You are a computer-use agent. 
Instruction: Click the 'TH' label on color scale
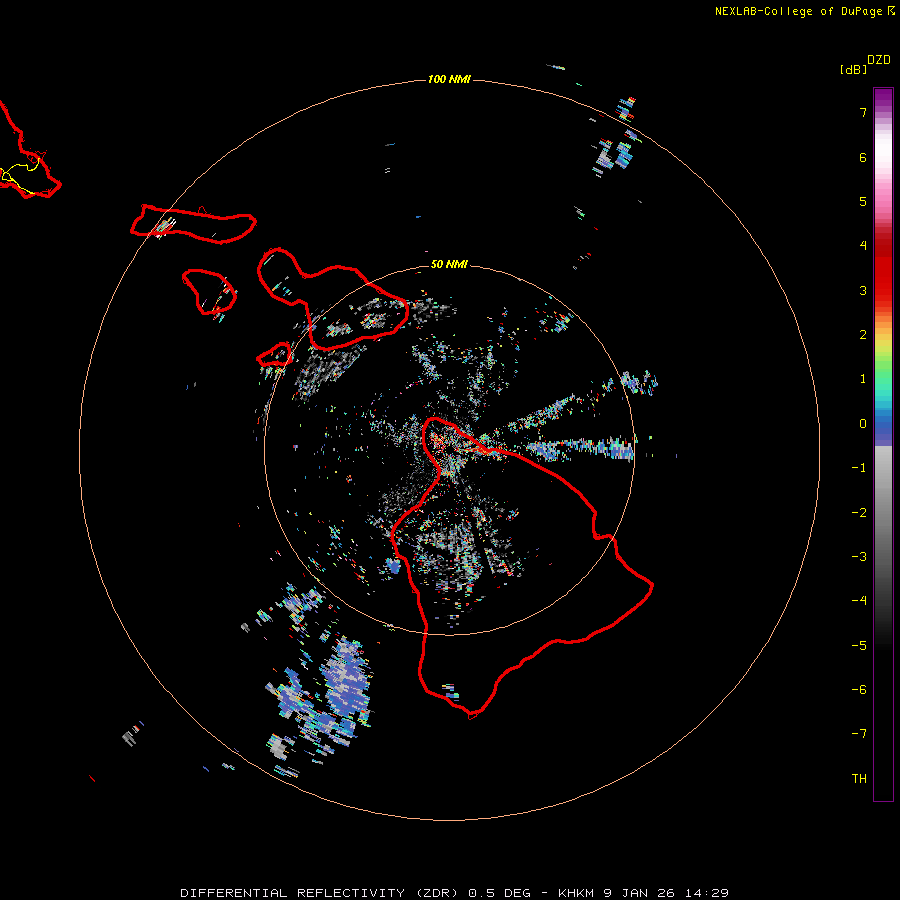click(x=859, y=779)
